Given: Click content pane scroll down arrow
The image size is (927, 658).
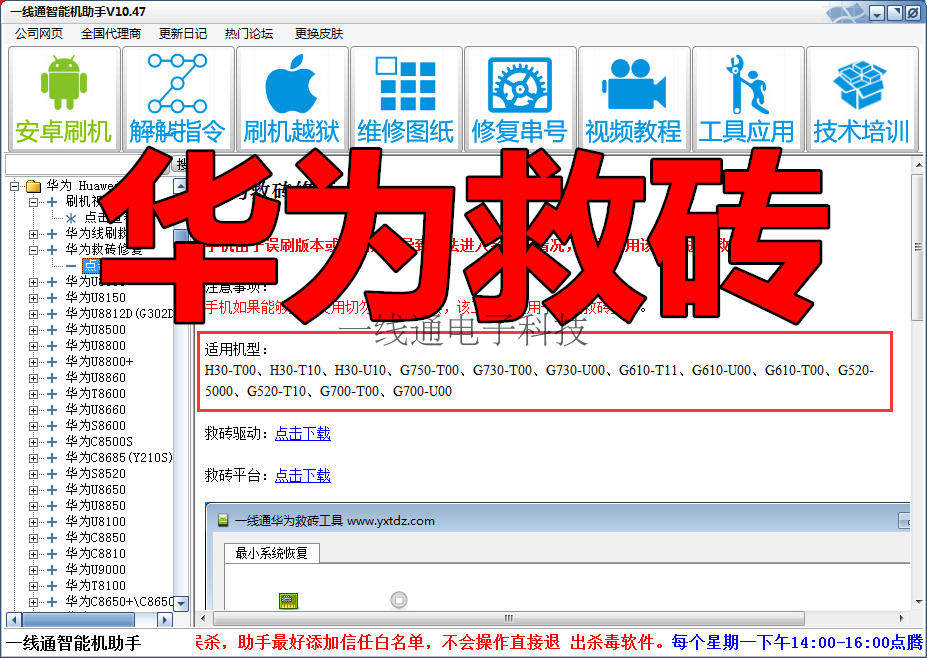Looking at the screenshot, I should (918, 602).
